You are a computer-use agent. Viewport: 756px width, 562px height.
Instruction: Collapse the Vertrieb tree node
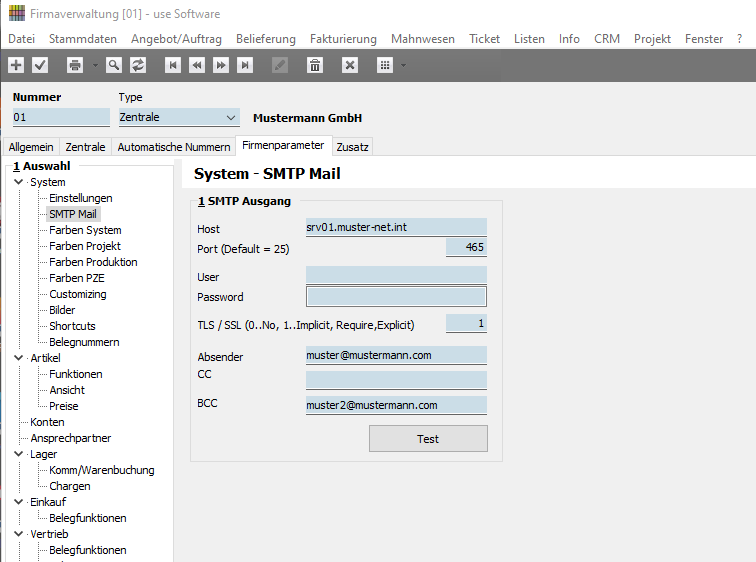point(18,534)
